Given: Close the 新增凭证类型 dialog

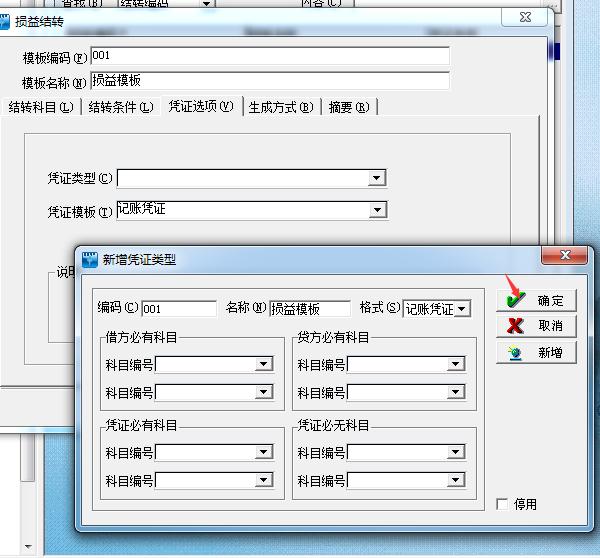Looking at the screenshot, I should (564, 255).
